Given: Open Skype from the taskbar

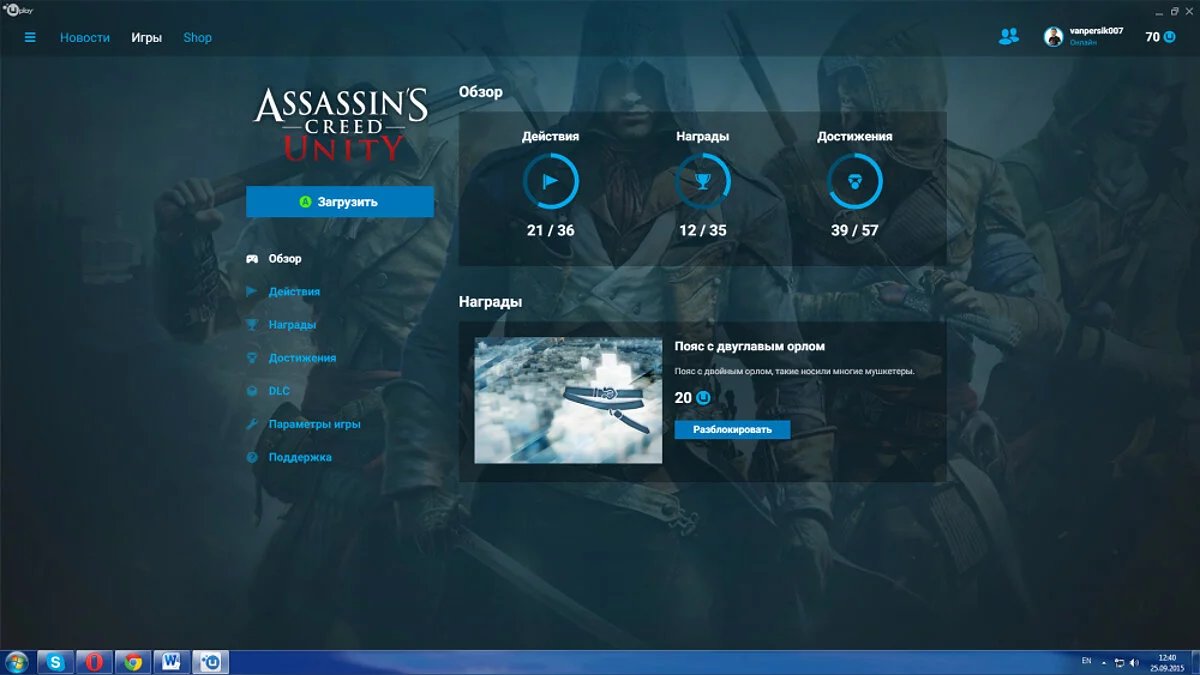Looking at the screenshot, I should 56,662.
